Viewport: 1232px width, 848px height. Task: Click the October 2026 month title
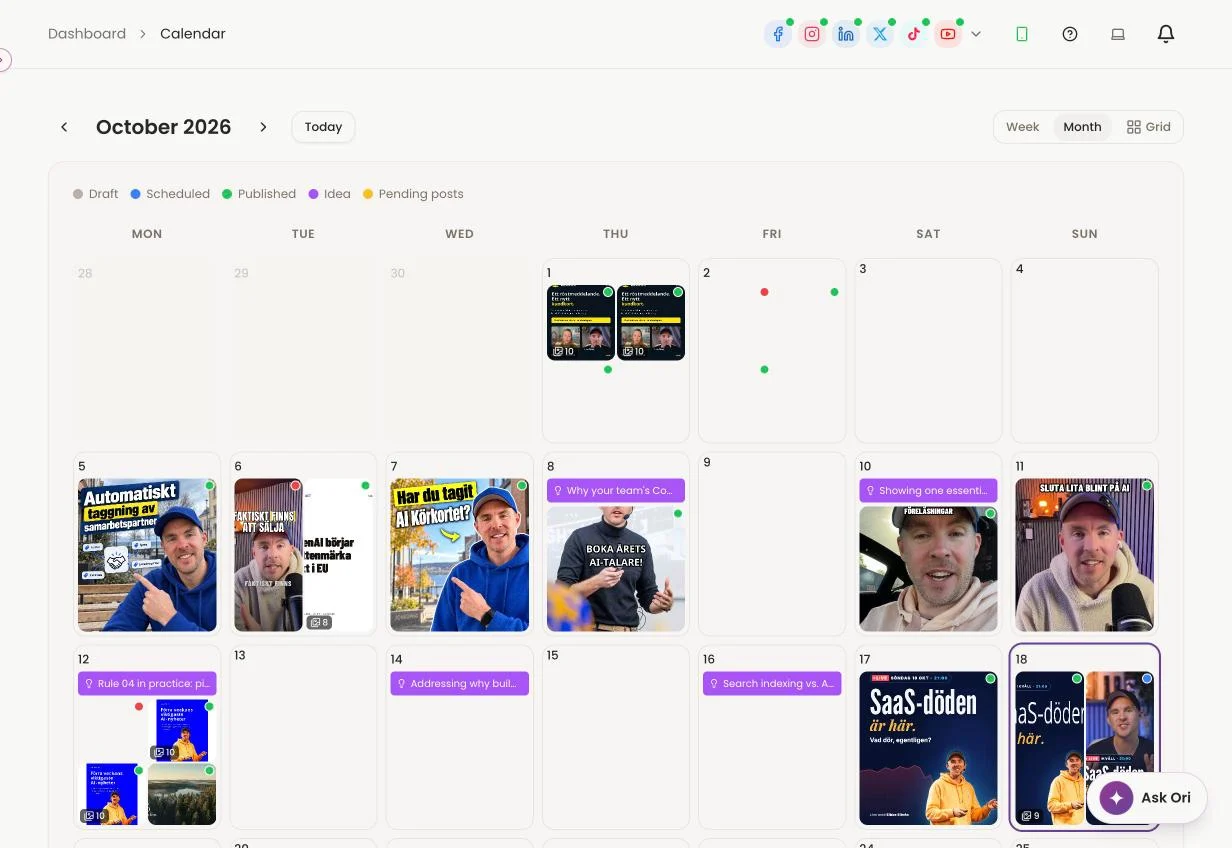click(x=163, y=127)
